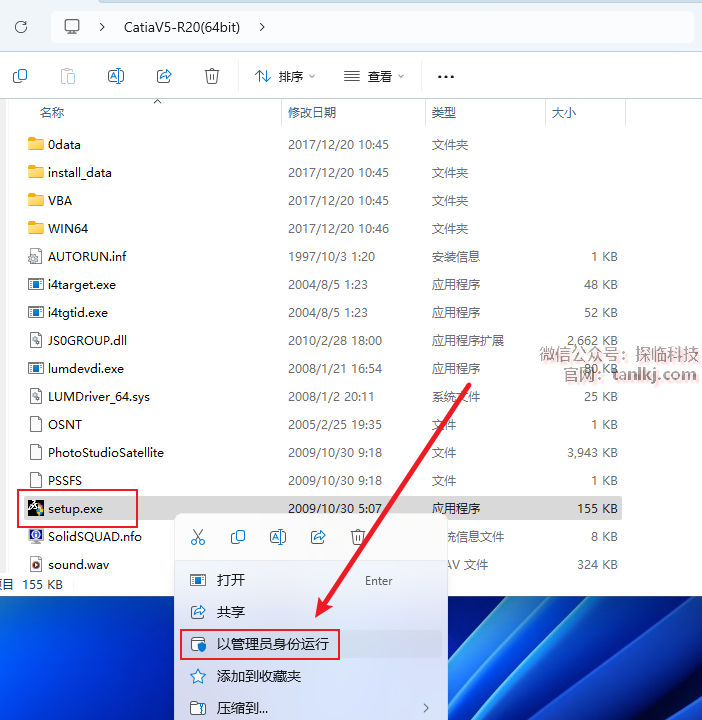Viewport: 702px width, 720px height.
Task: Select the setup.exe file
Action: pos(75,508)
